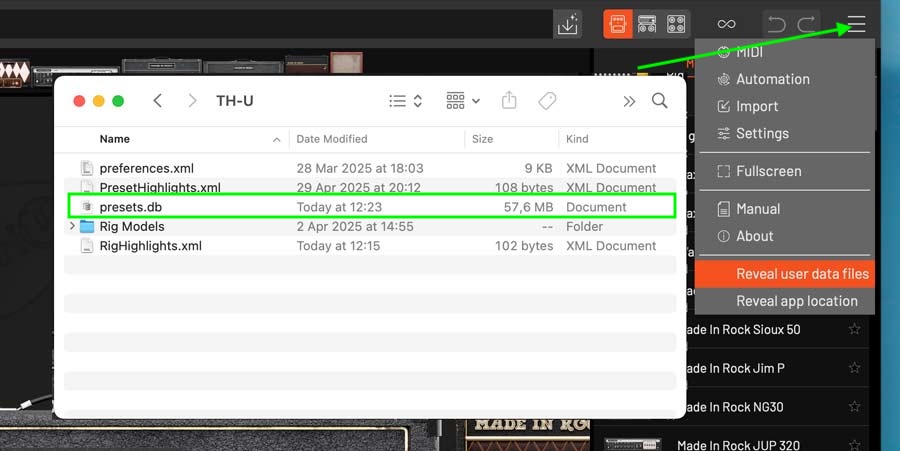Go back in Finder window
The width and height of the screenshot is (900, 451).
(x=158, y=101)
